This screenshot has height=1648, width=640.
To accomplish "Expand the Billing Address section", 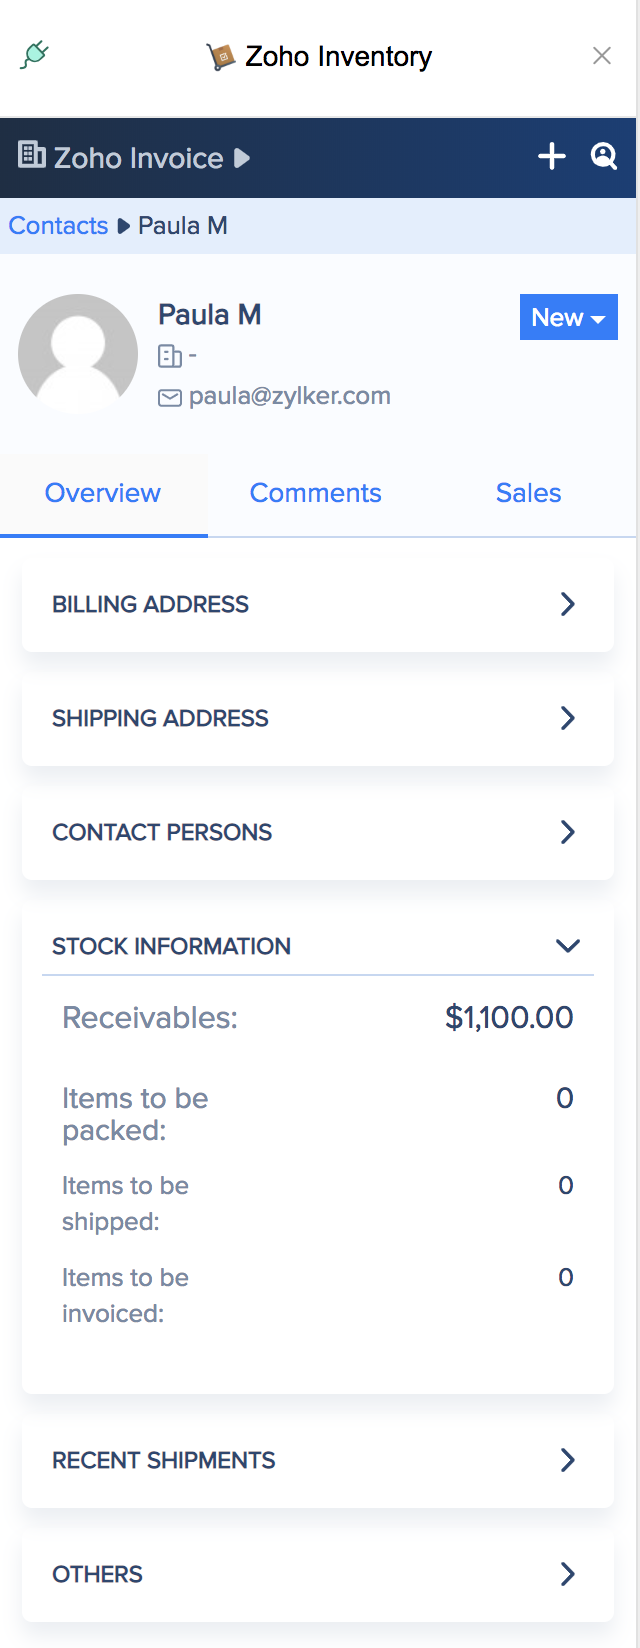I will (x=567, y=604).
